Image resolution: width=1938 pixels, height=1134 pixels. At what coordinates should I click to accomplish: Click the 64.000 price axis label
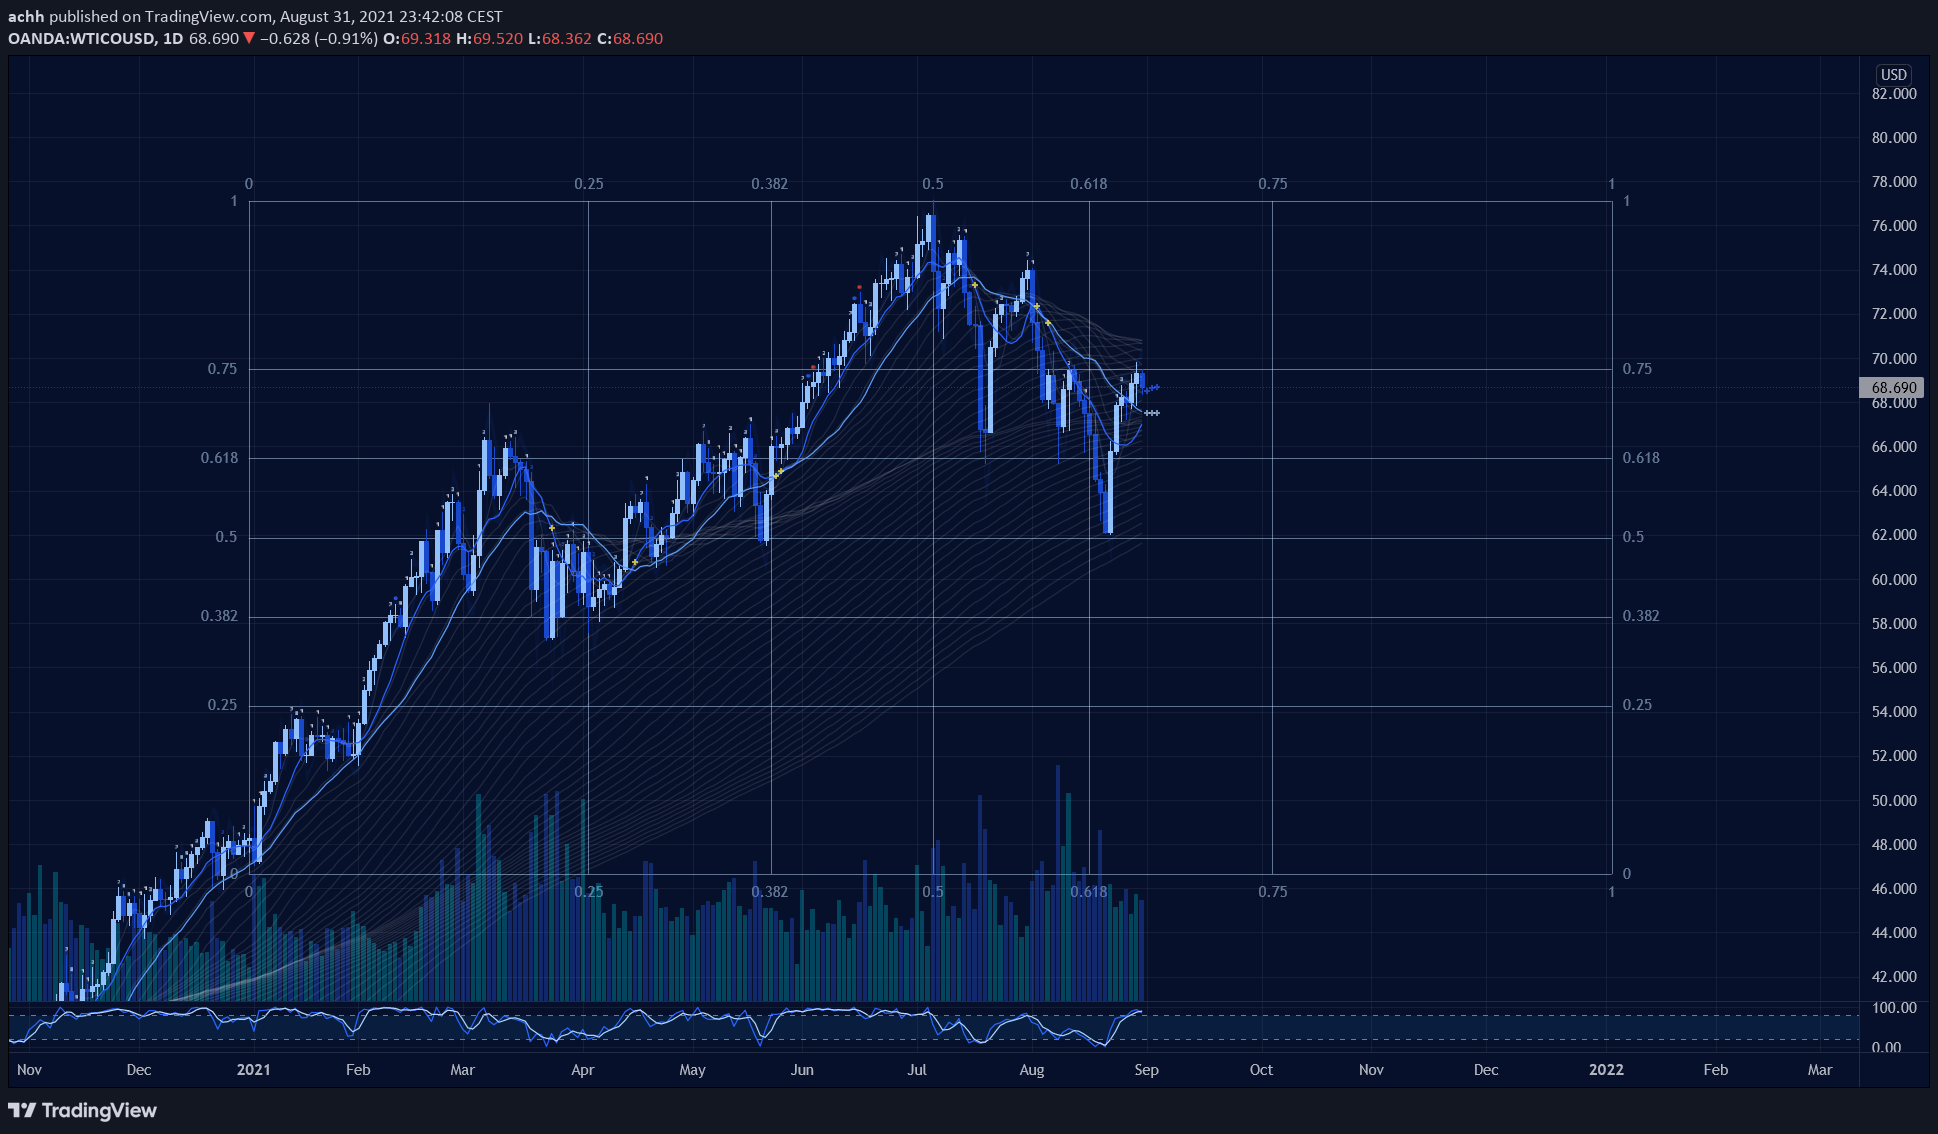pyautogui.click(x=1894, y=490)
